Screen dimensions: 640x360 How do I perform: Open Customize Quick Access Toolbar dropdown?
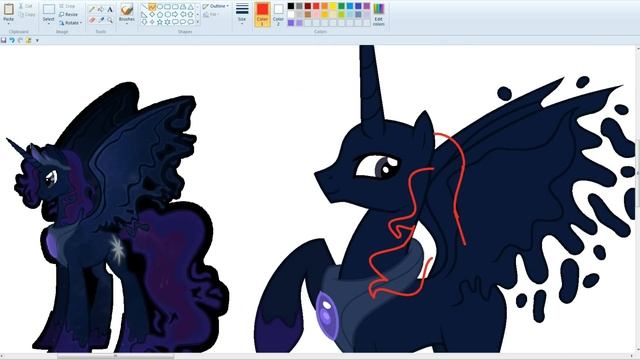point(37,40)
